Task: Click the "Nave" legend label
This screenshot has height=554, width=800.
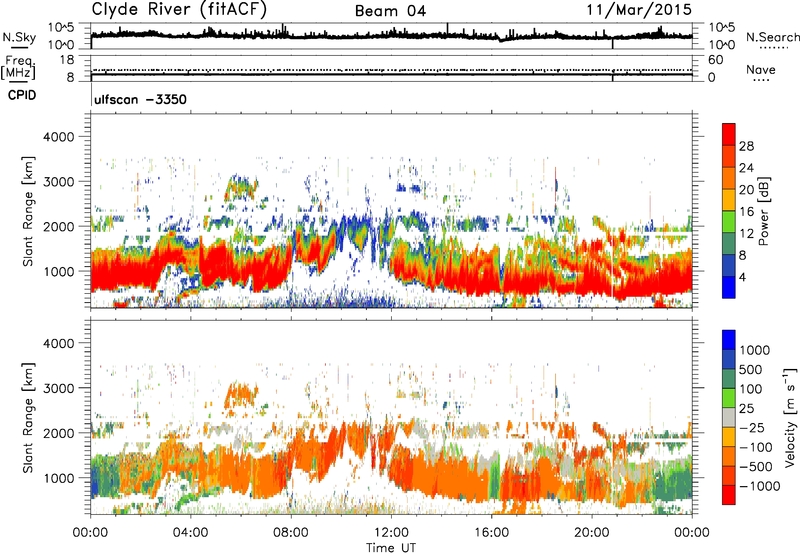Action: 761,69
